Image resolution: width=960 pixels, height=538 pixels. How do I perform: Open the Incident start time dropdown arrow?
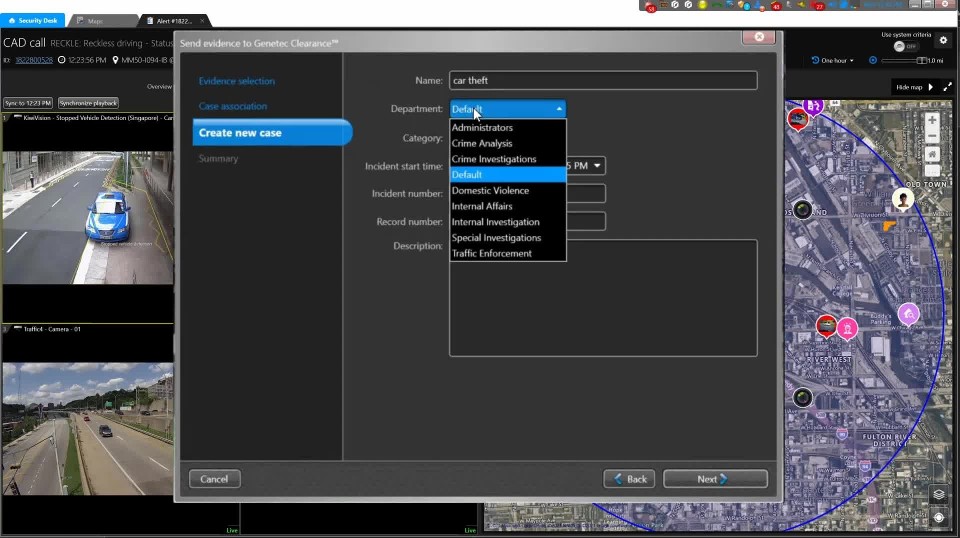[x=597, y=166]
